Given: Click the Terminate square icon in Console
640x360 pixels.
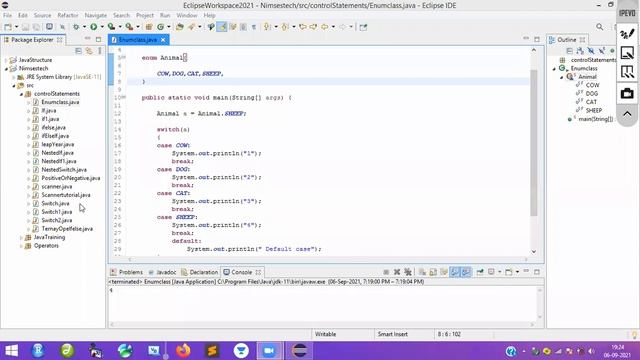Looking at the screenshot, I should pyautogui.click(x=386, y=272).
